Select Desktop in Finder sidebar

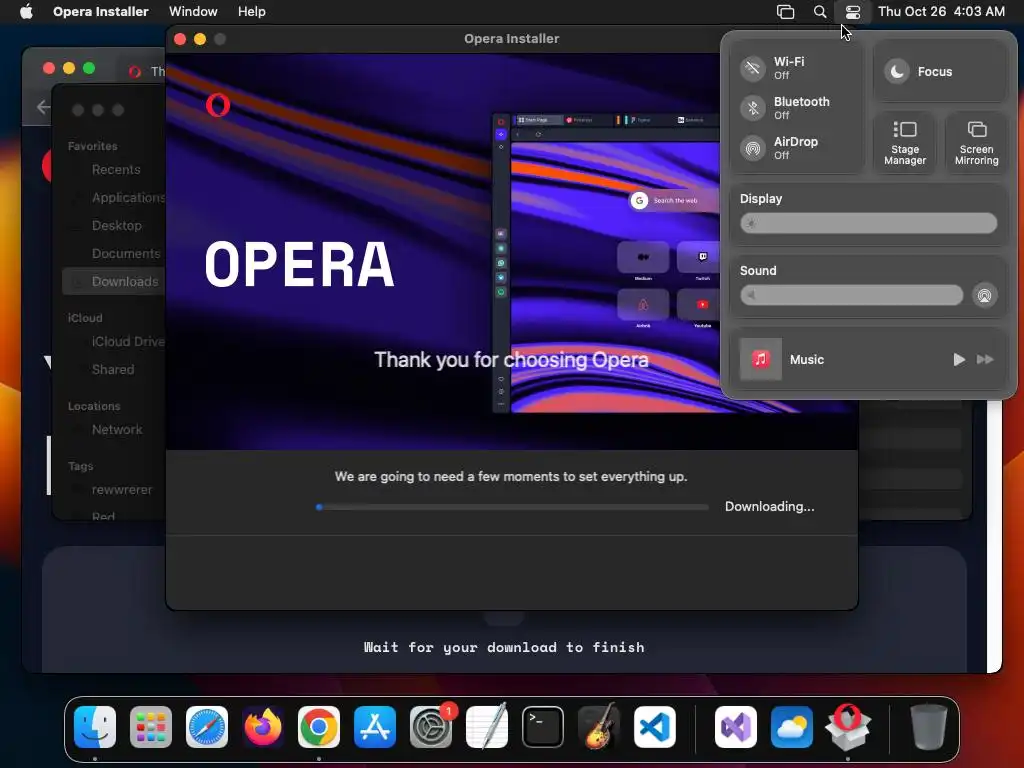(116, 225)
